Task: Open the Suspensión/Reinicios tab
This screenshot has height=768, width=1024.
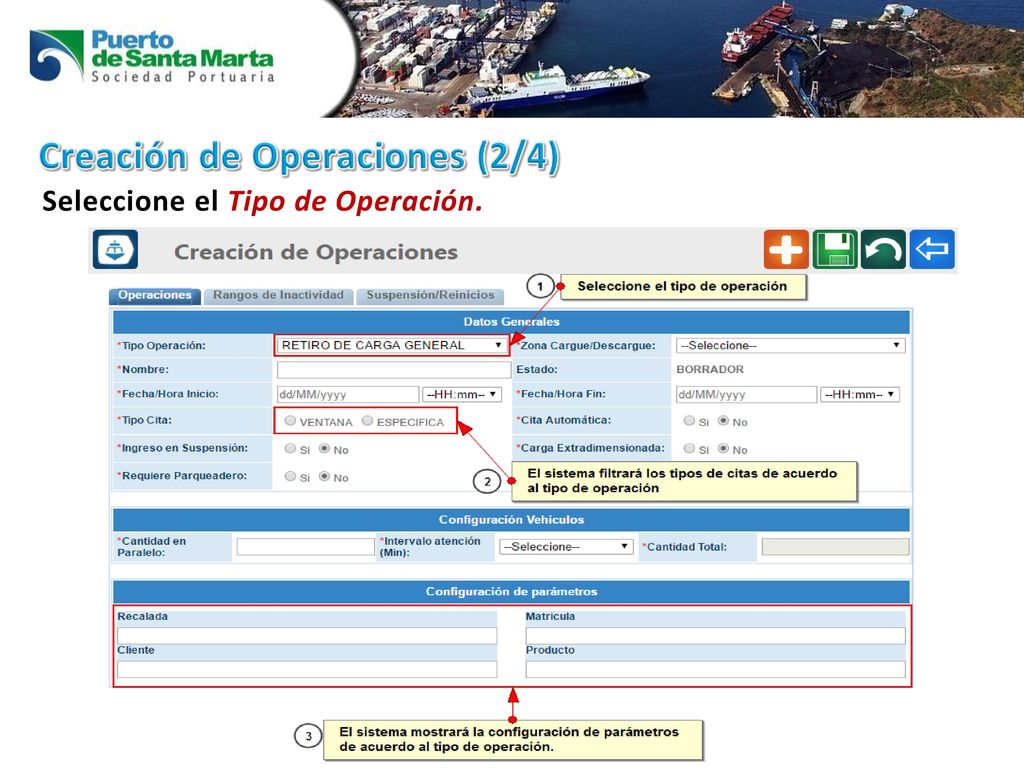Action: point(430,296)
